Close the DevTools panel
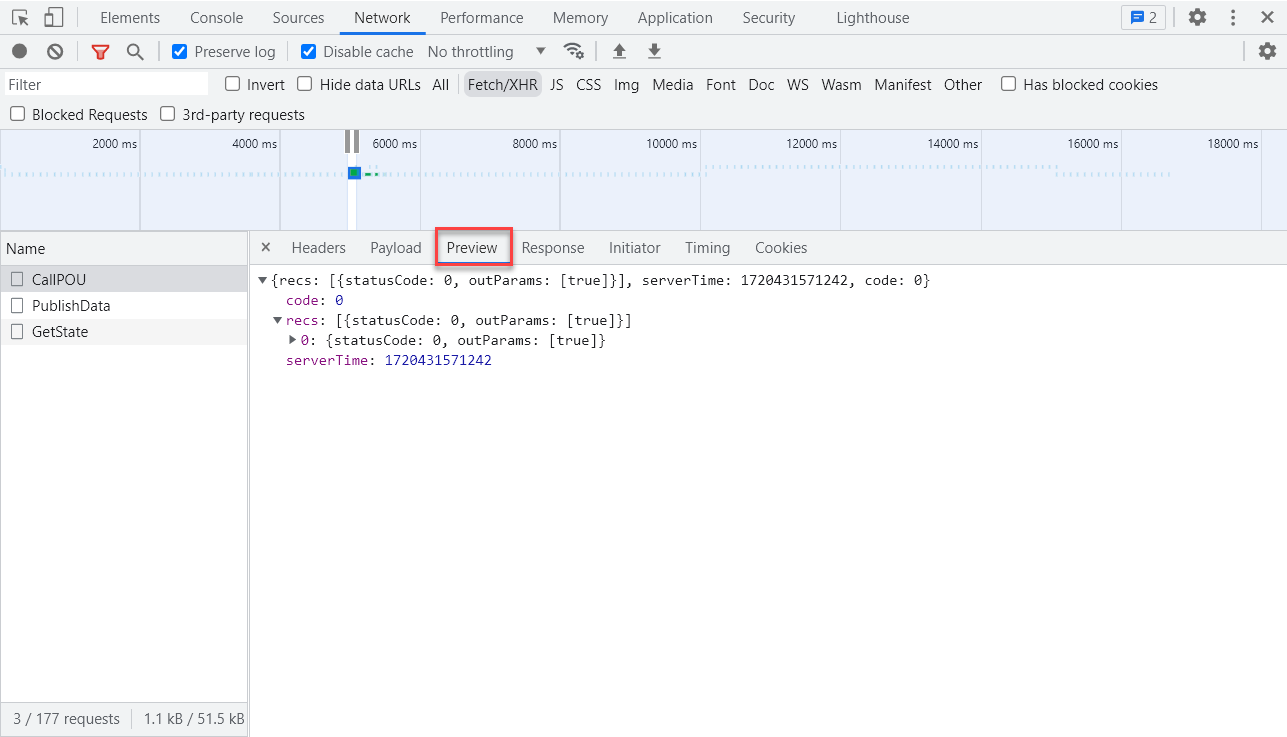 pyautogui.click(x=1267, y=17)
